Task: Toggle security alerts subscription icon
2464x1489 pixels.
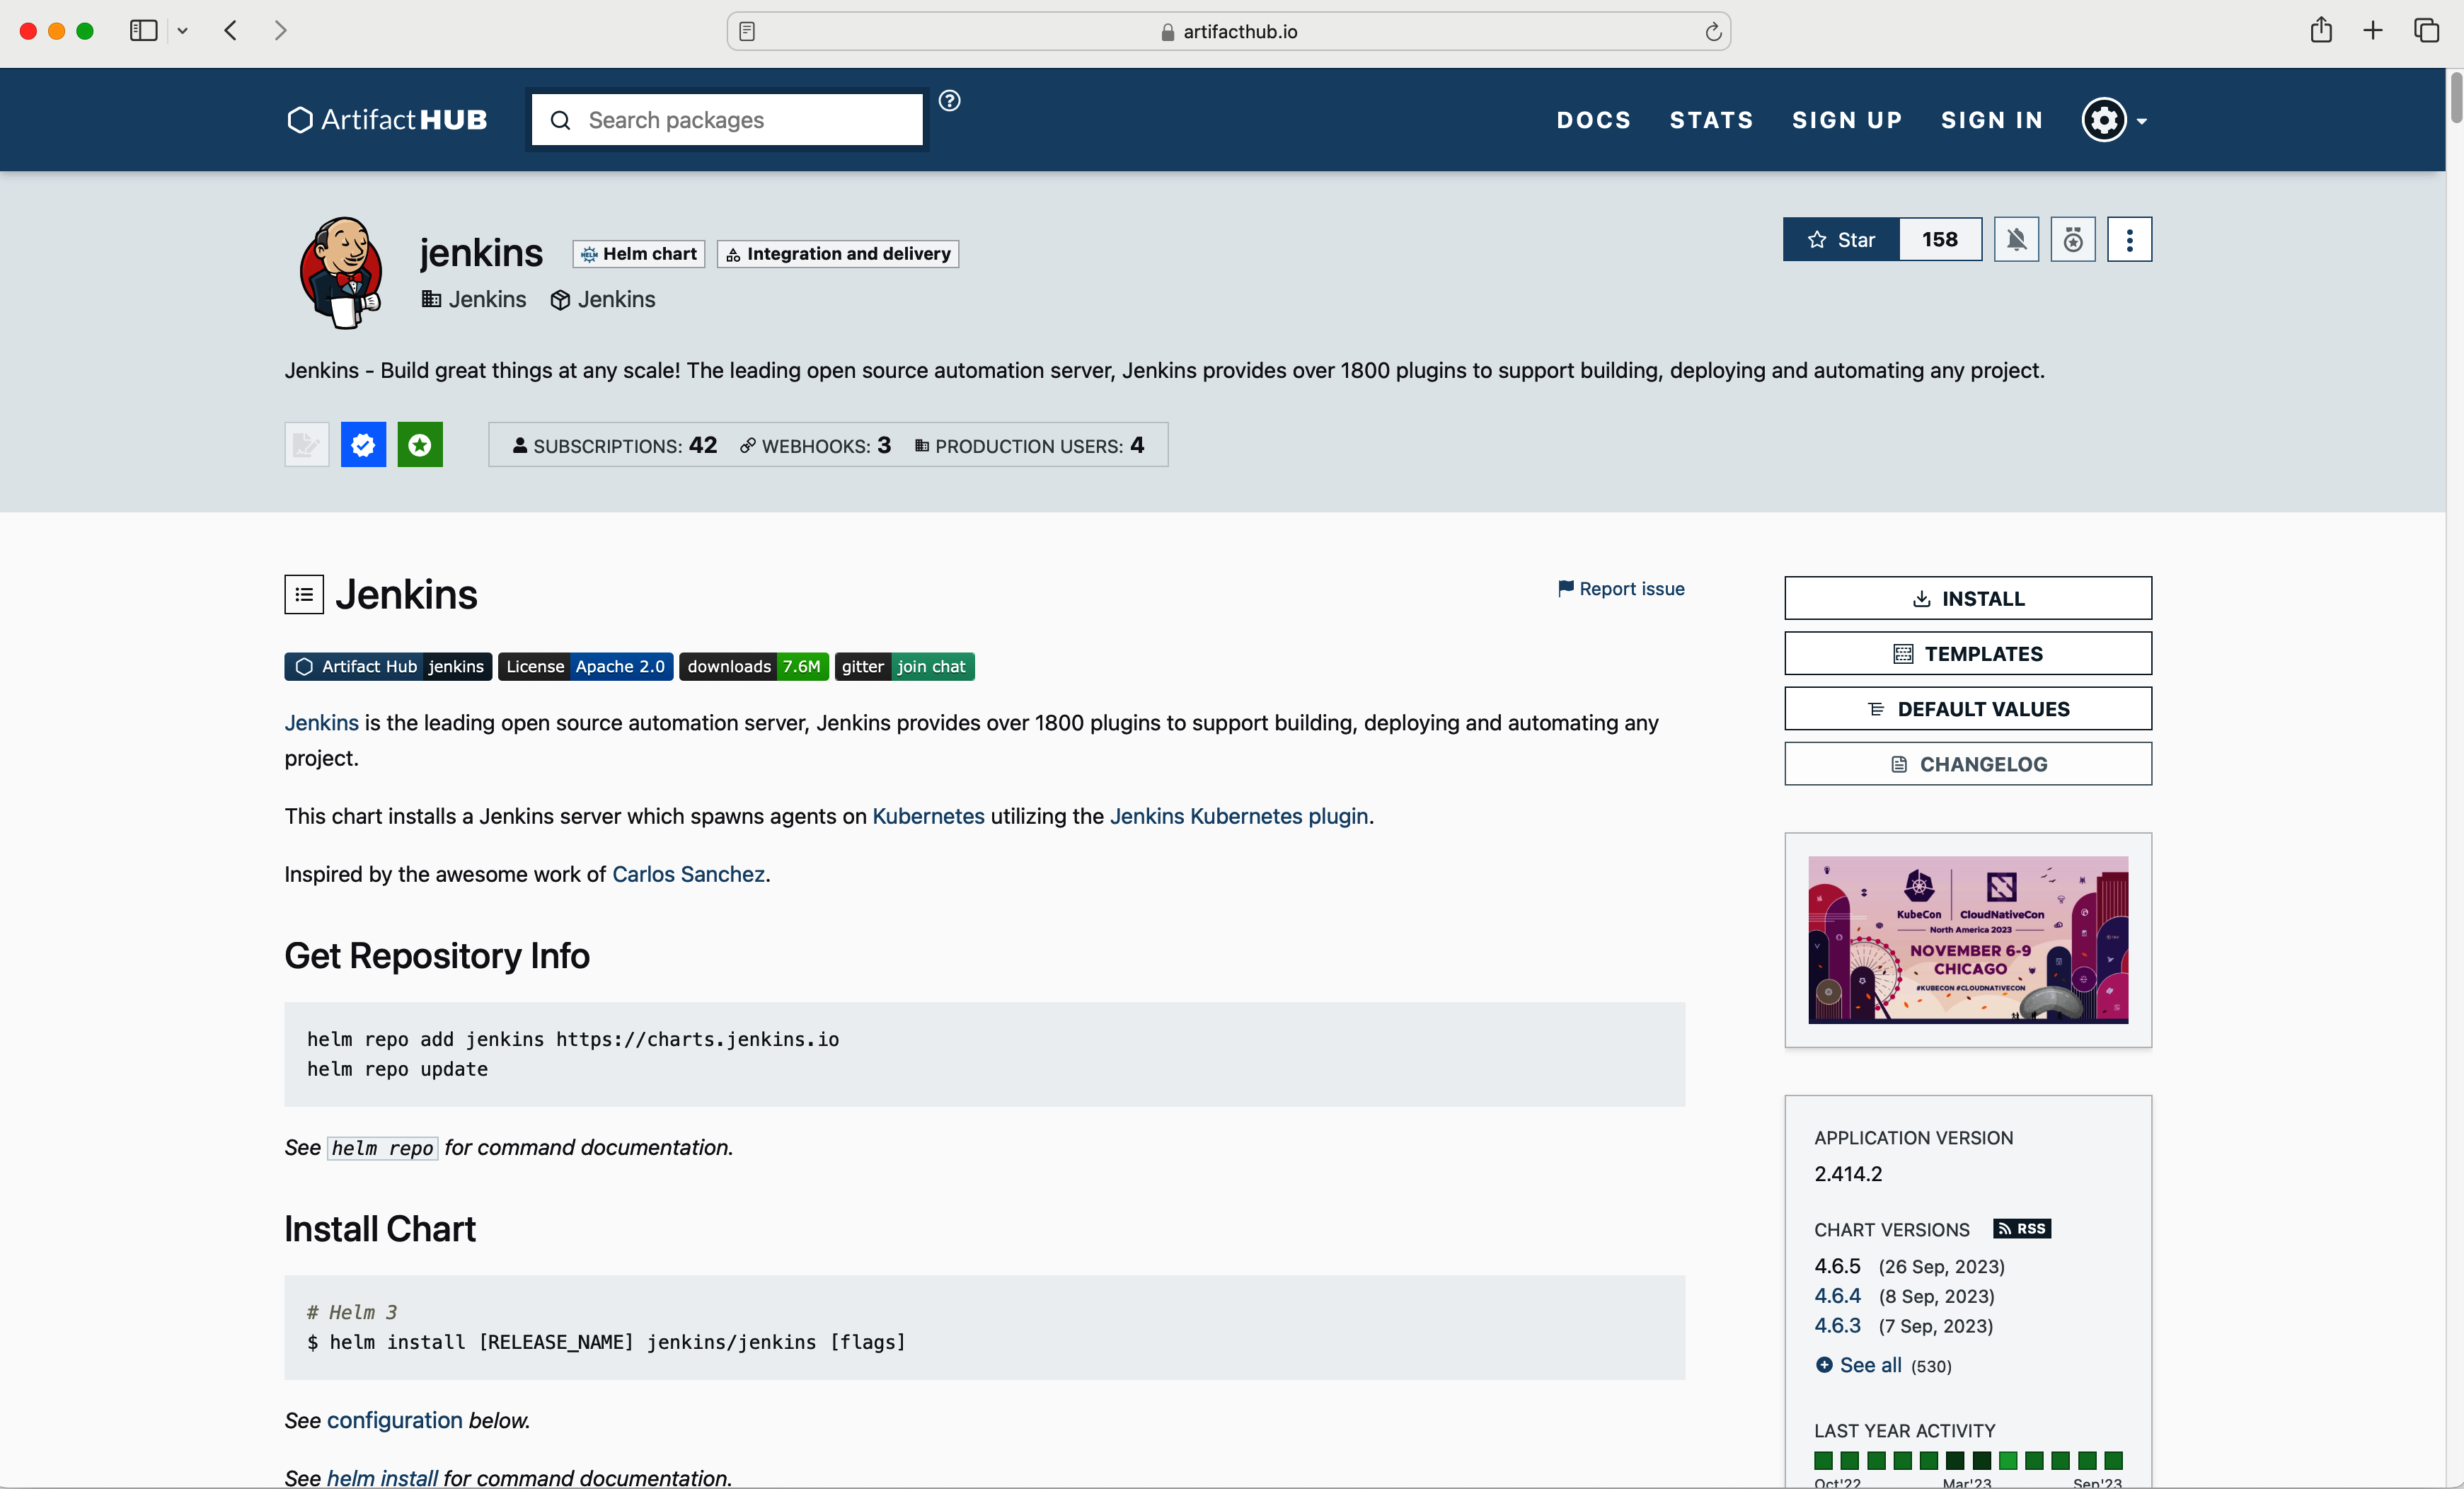Action: 2072,240
